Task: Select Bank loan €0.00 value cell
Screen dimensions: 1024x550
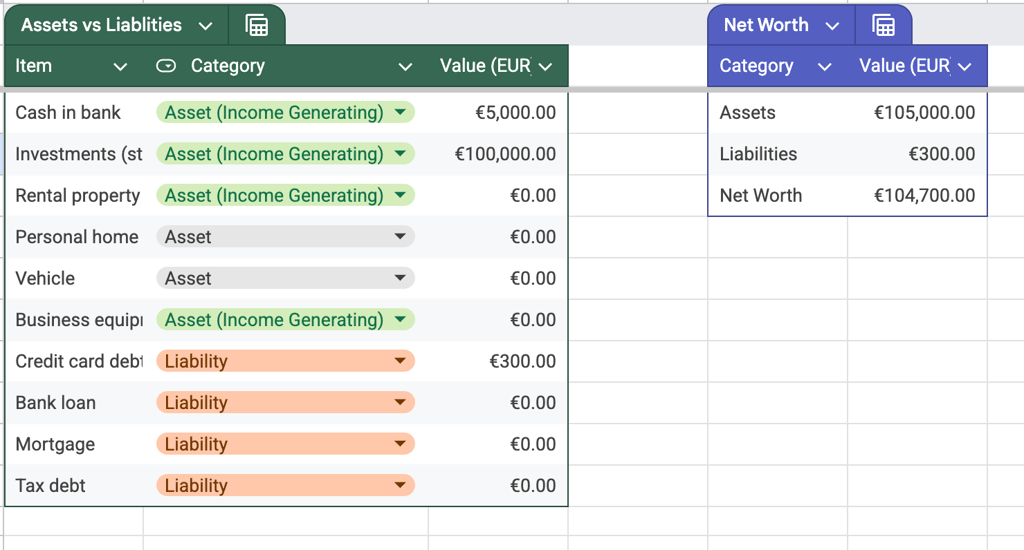Action: point(498,402)
